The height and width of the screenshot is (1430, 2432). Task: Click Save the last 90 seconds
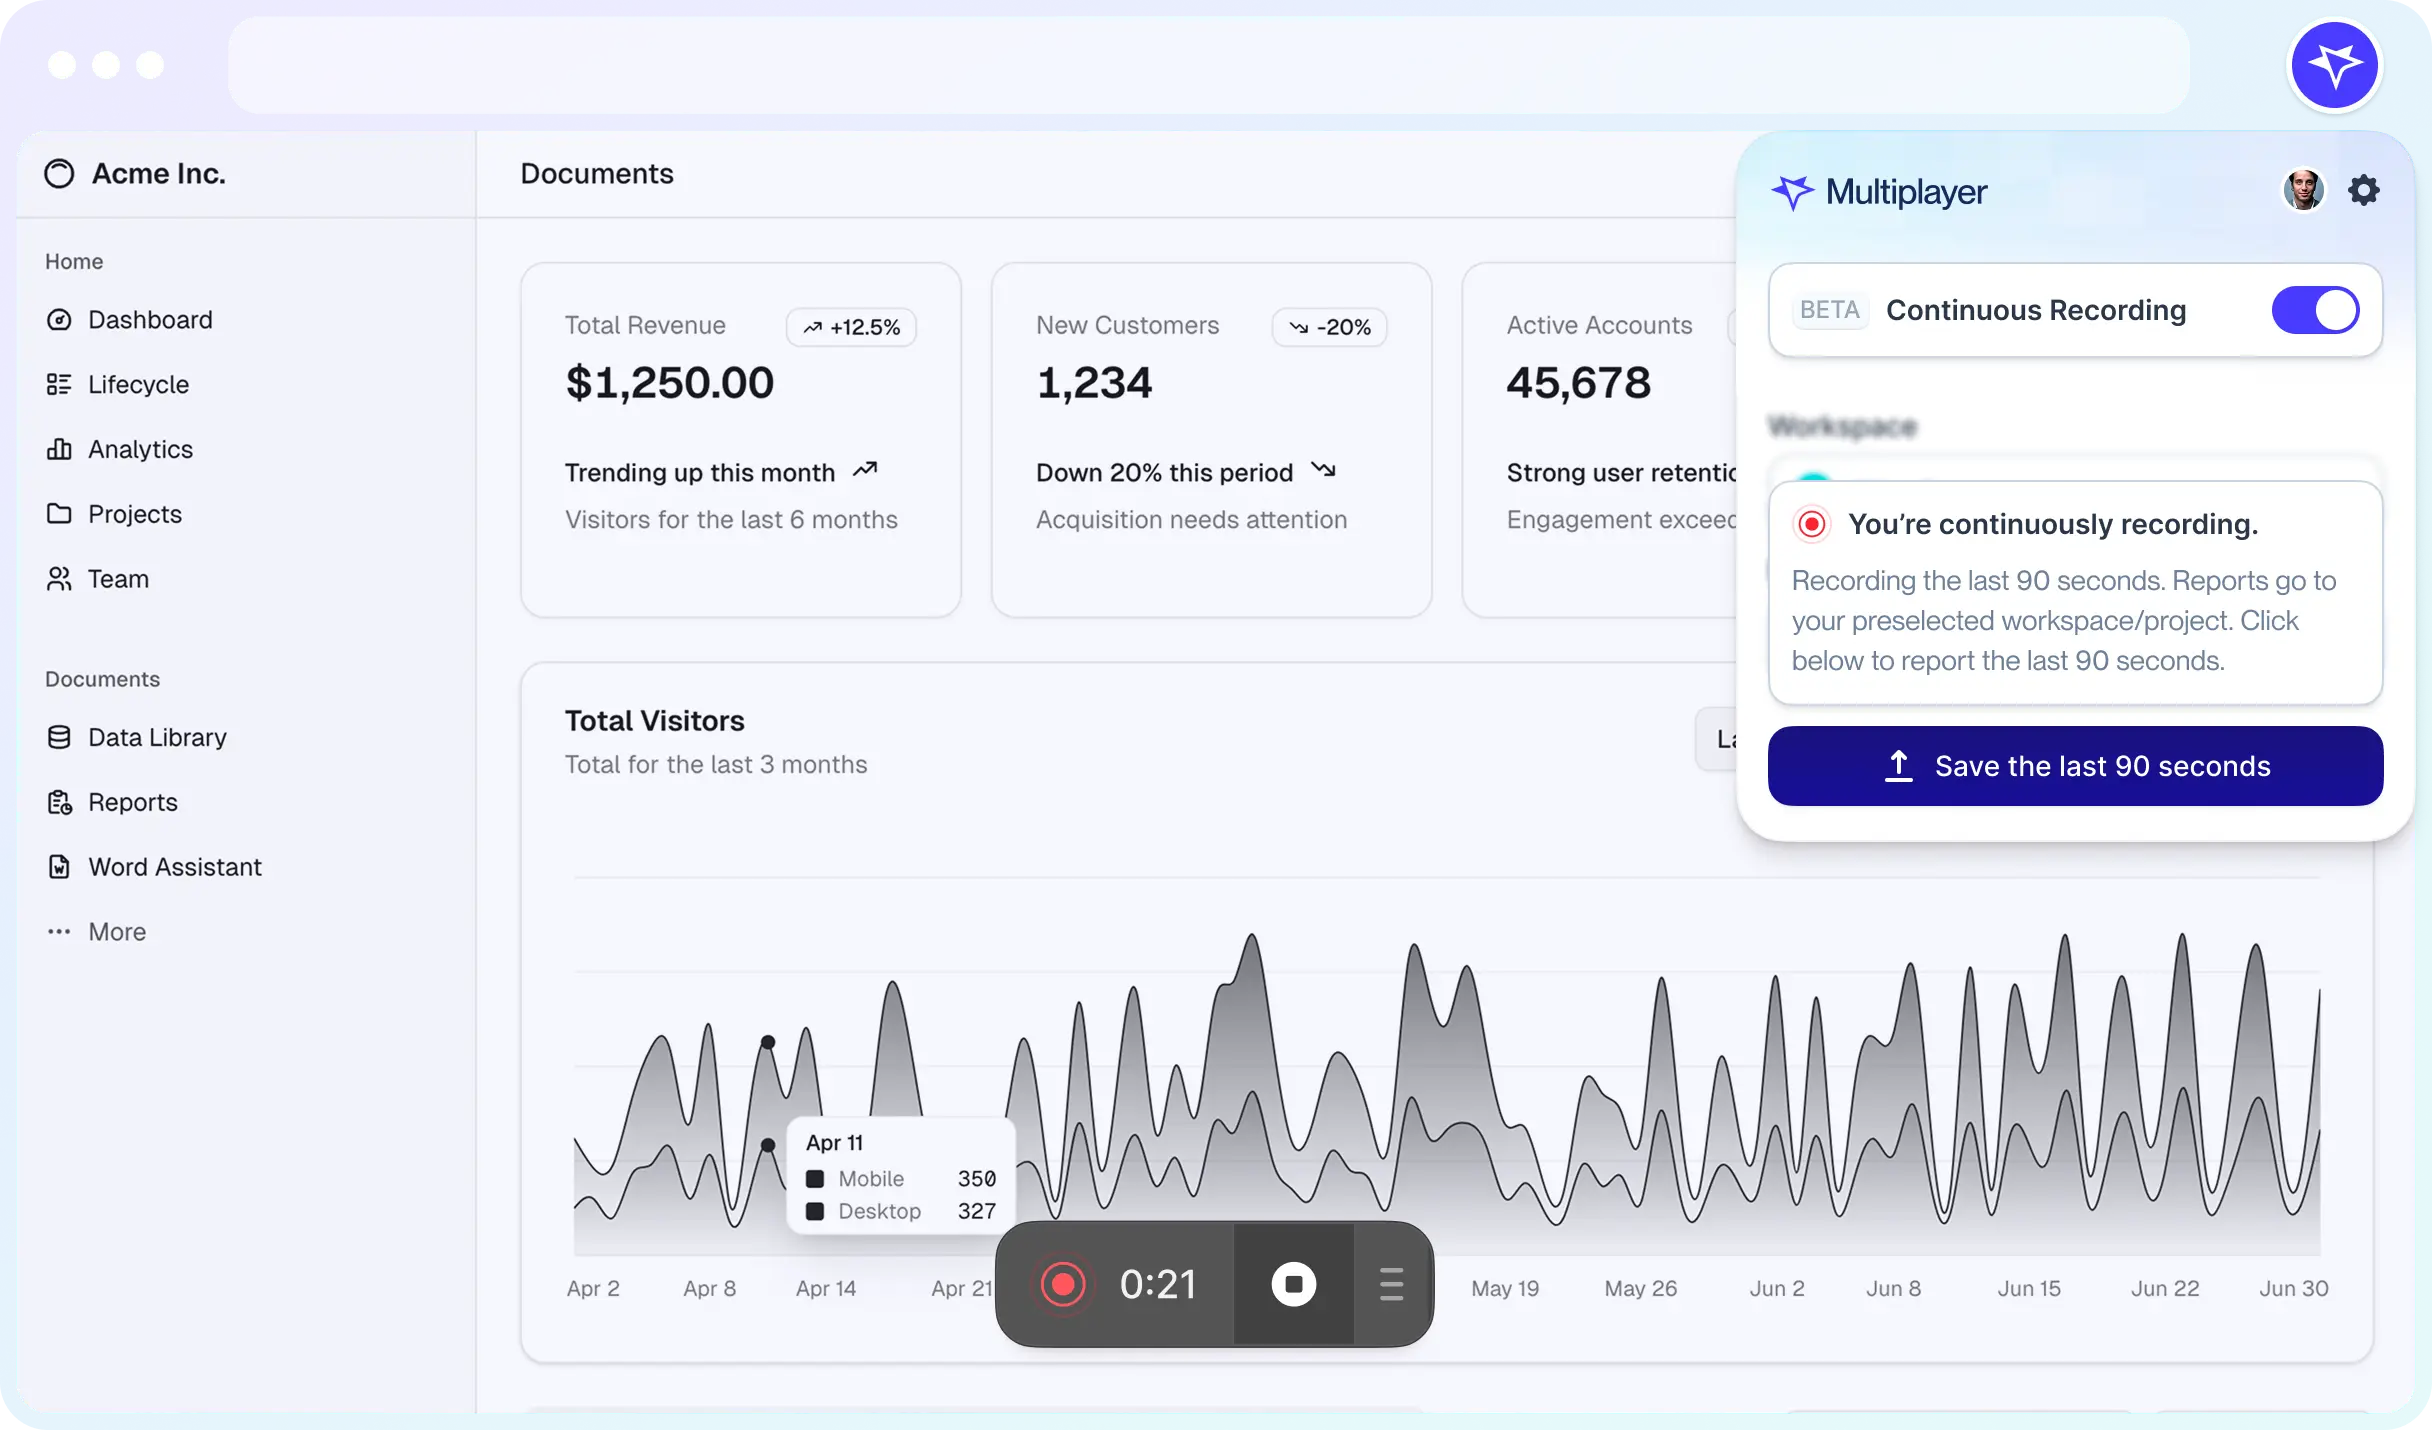pyautogui.click(x=2075, y=766)
